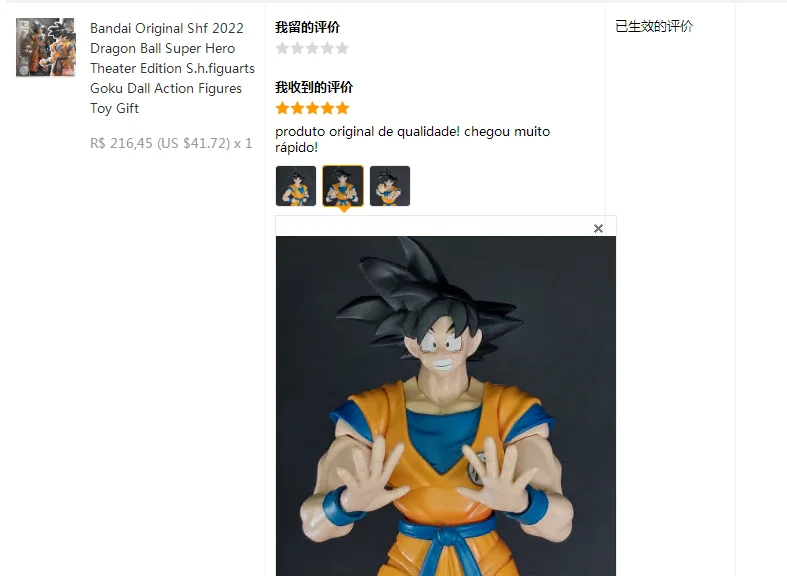Screen dimensions: 787x576
Task: Click the fifth orange received-rating star
Action: click(x=342, y=108)
